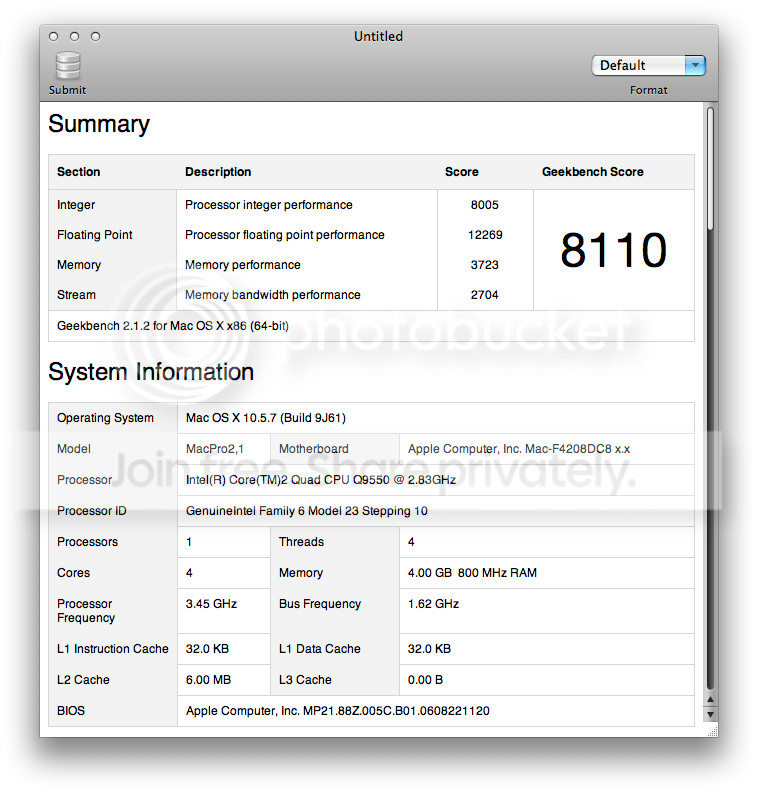Click Processor floating point performance description

tap(284, 235)
